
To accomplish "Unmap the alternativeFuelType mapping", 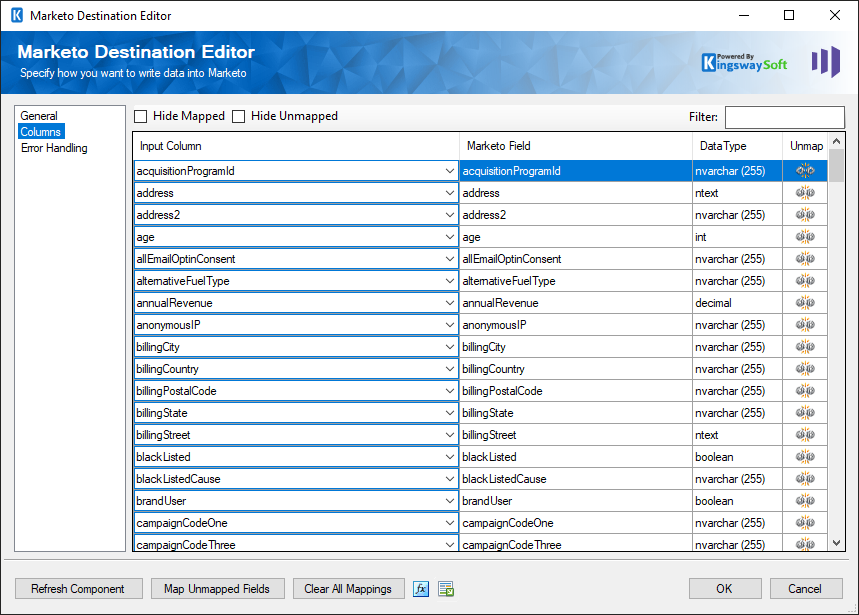I will tap(805, 281).
